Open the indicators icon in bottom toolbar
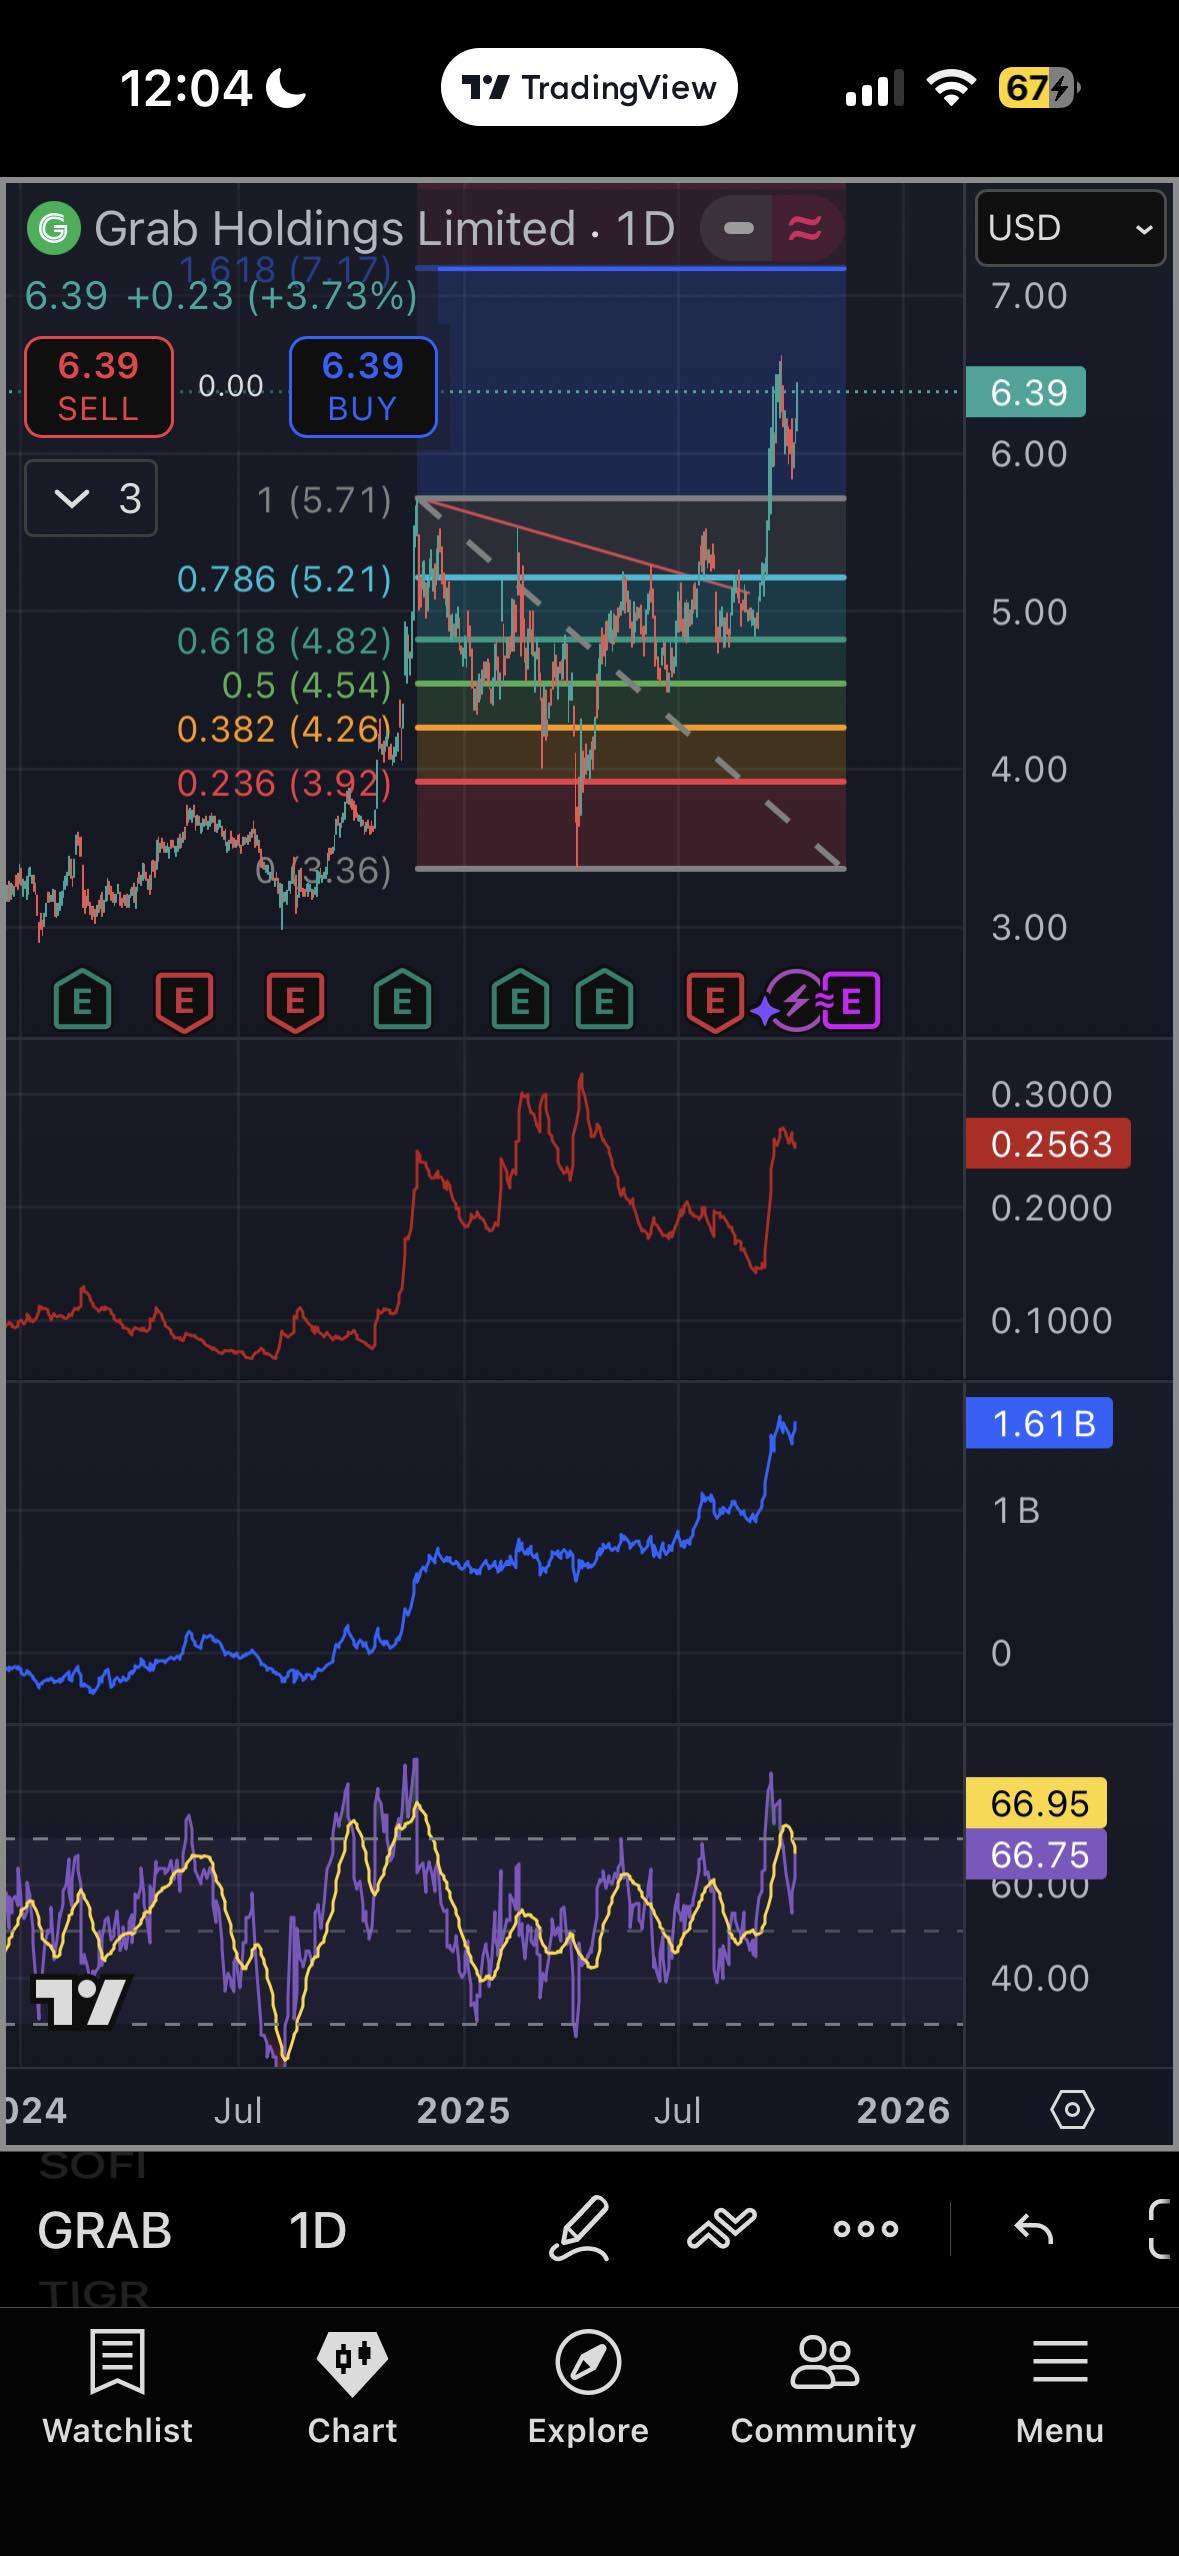1179x2556 pixels. pos(721,2229)
